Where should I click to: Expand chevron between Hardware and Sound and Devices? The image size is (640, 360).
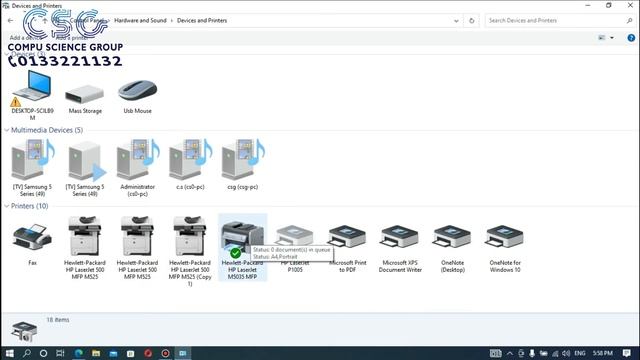(172, 20)
